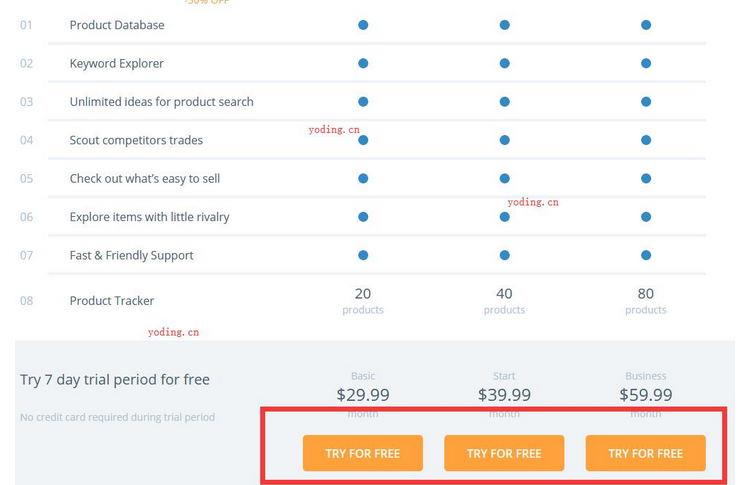Click easy to sell dot, Basic column

tap(363, 178)
